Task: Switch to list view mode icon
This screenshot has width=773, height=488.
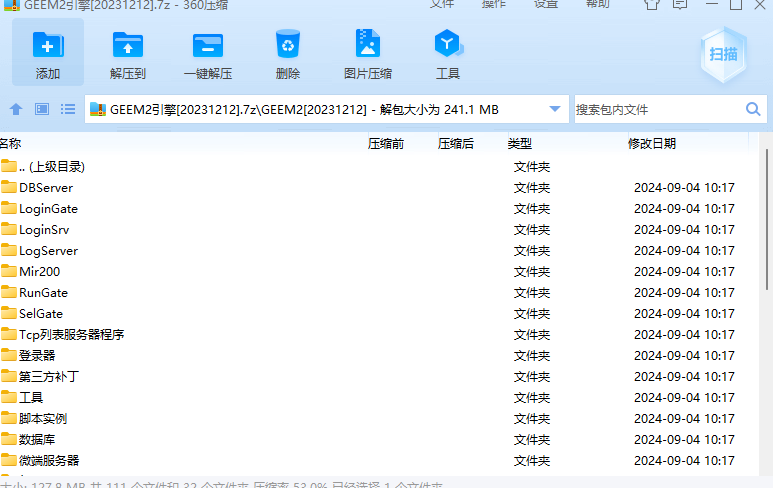Action: [68, 109]
